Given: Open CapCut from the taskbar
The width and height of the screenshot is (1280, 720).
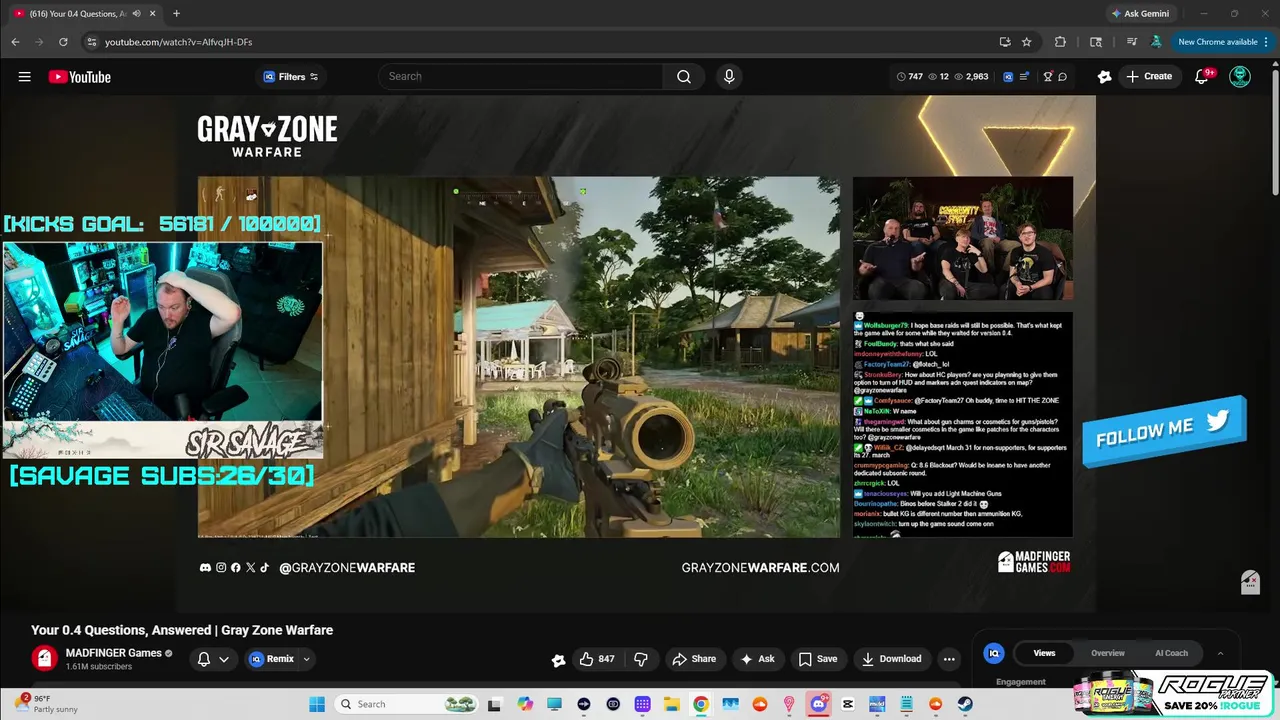Looking at the screenshot, I should click(848, 704).
